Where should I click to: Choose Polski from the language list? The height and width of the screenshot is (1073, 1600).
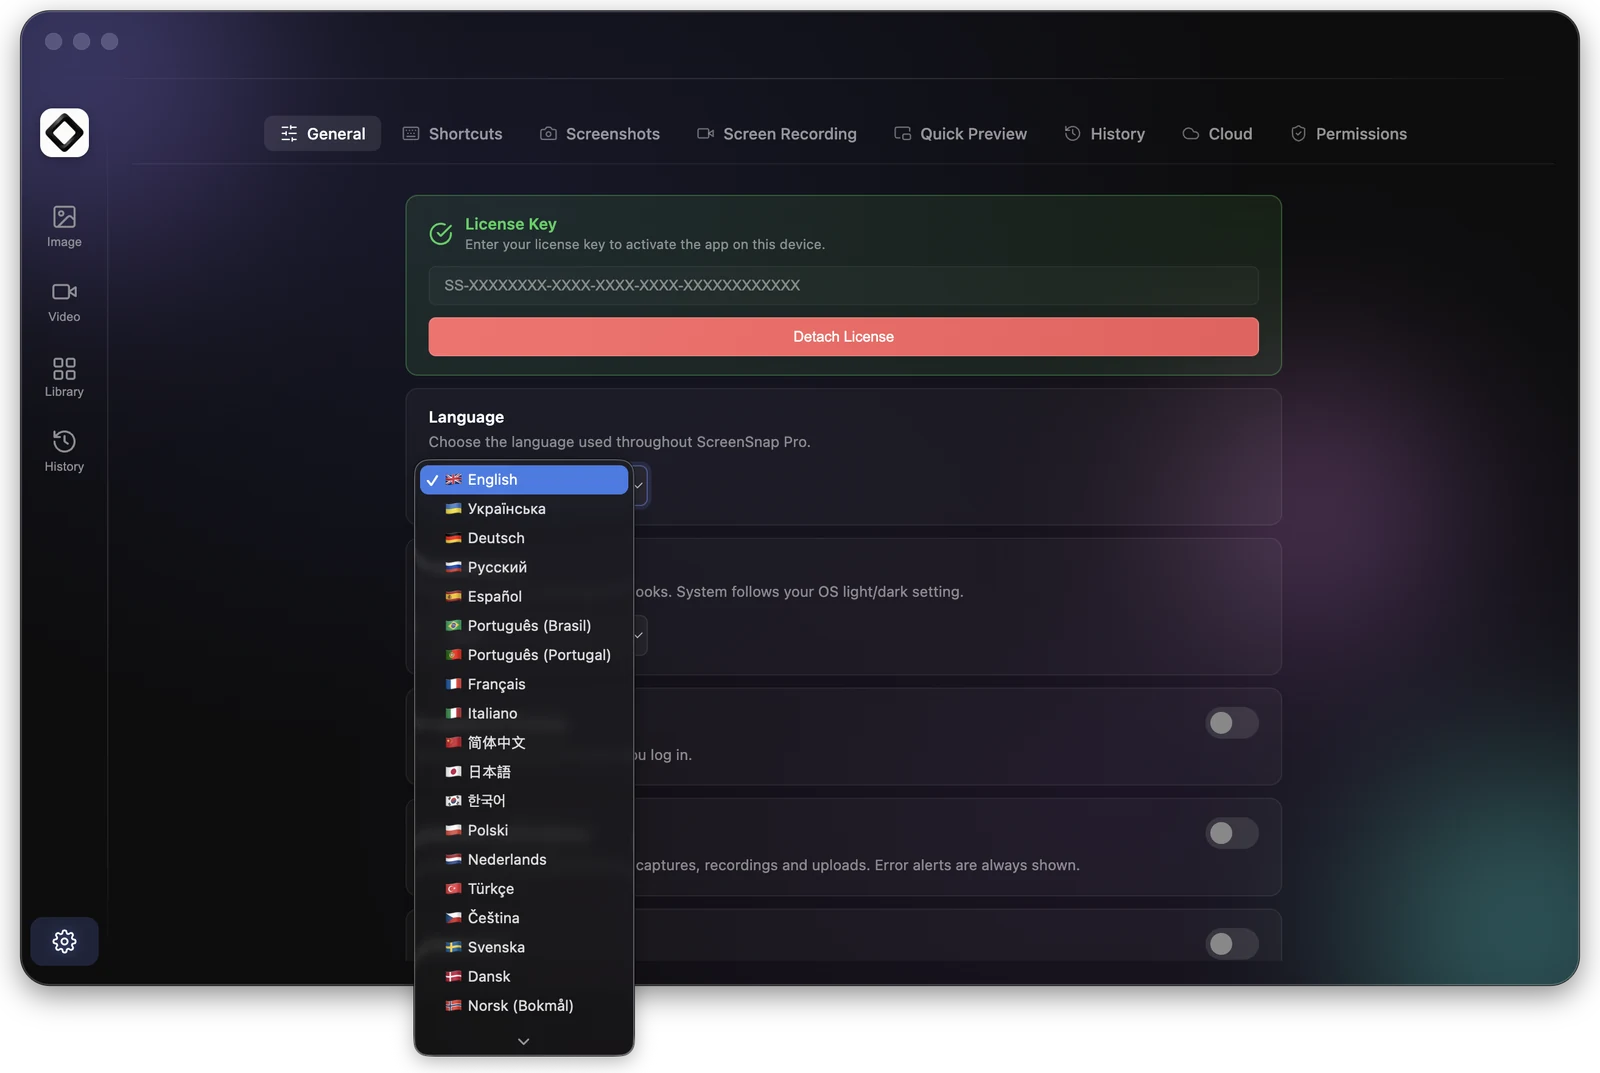pos(524,830)
